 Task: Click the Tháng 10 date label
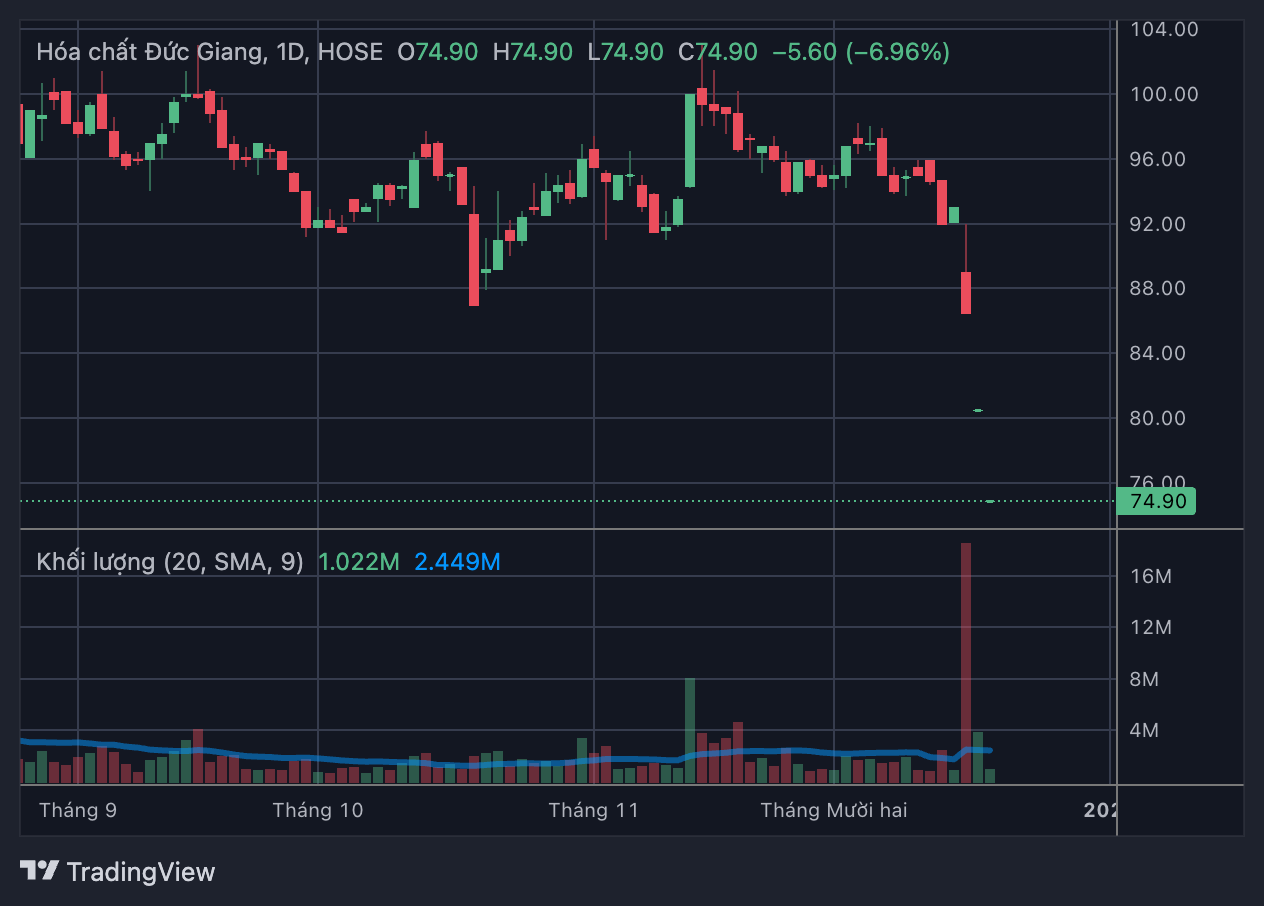pos(318,810)
